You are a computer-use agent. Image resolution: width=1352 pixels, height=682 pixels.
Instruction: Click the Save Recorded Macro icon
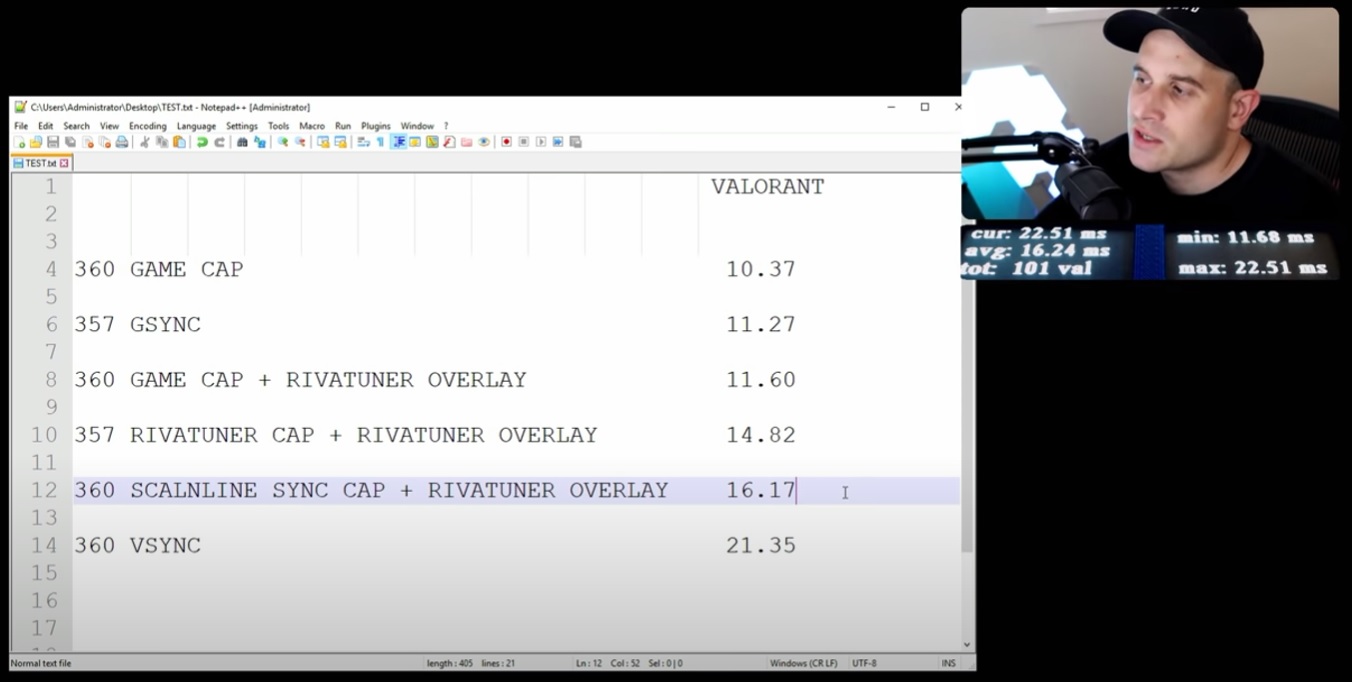pyautogui.click(x=575, y=142)
